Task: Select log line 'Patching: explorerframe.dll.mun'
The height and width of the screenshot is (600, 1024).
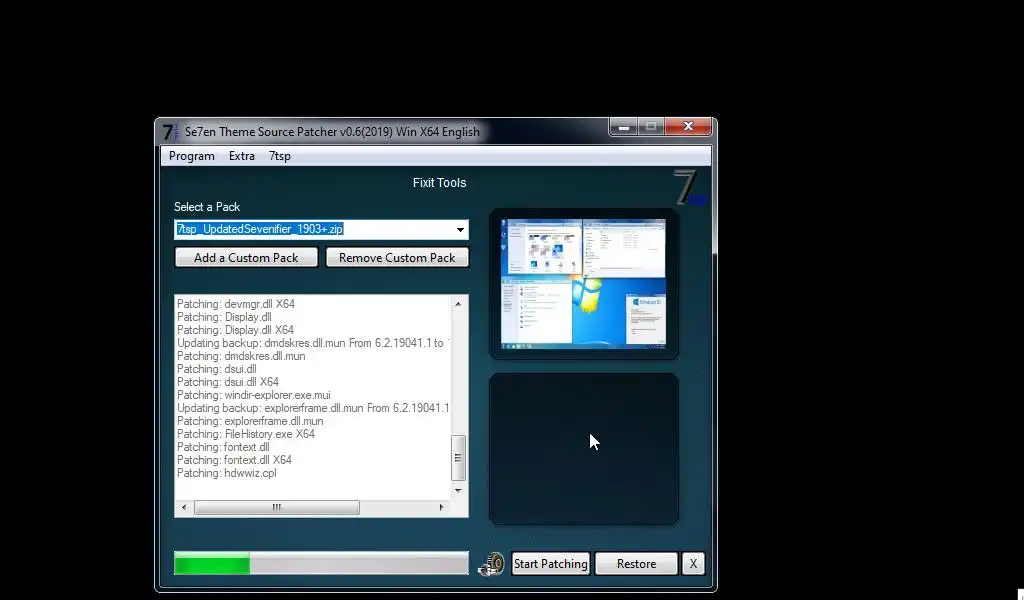Action: pos(250,421)
